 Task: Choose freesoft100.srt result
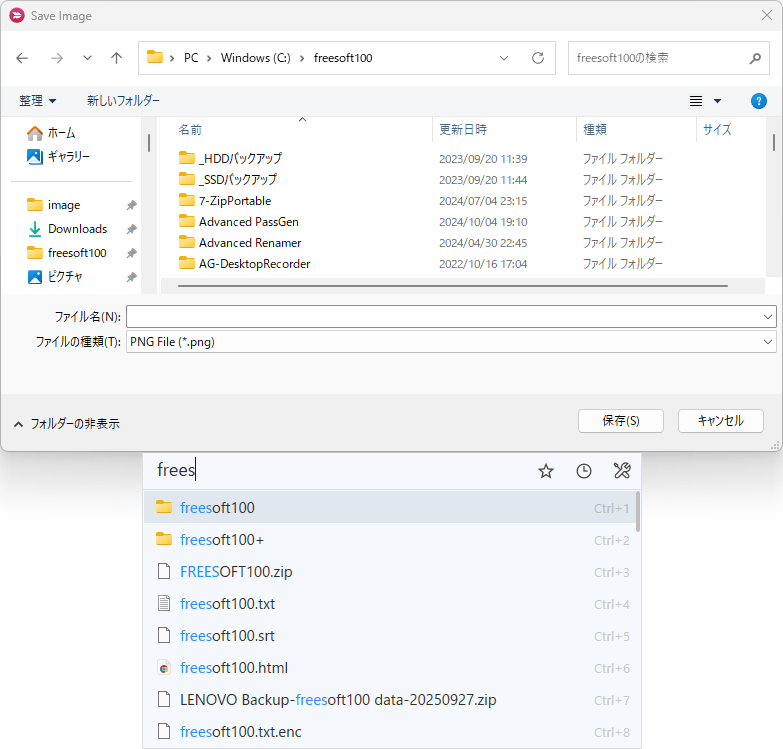[390, 635]
